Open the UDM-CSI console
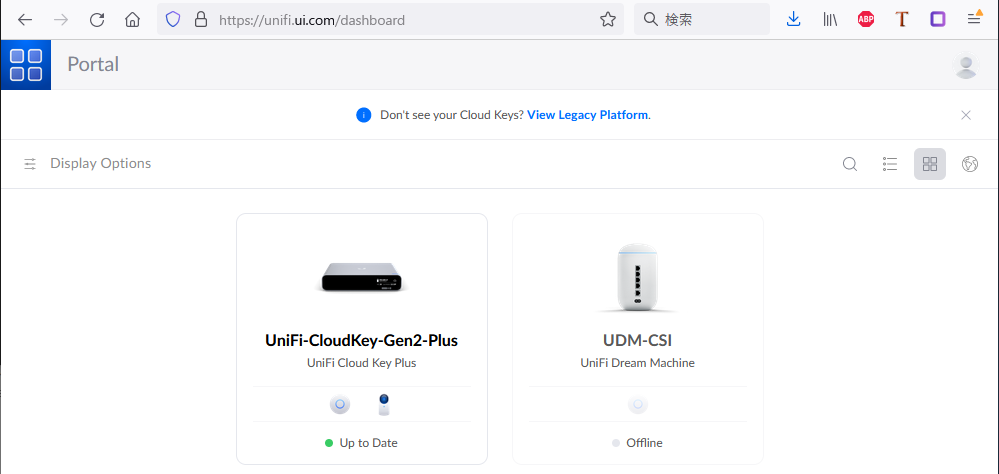The height and width of the screenshot is (474, 999). (x=637, y=340)
